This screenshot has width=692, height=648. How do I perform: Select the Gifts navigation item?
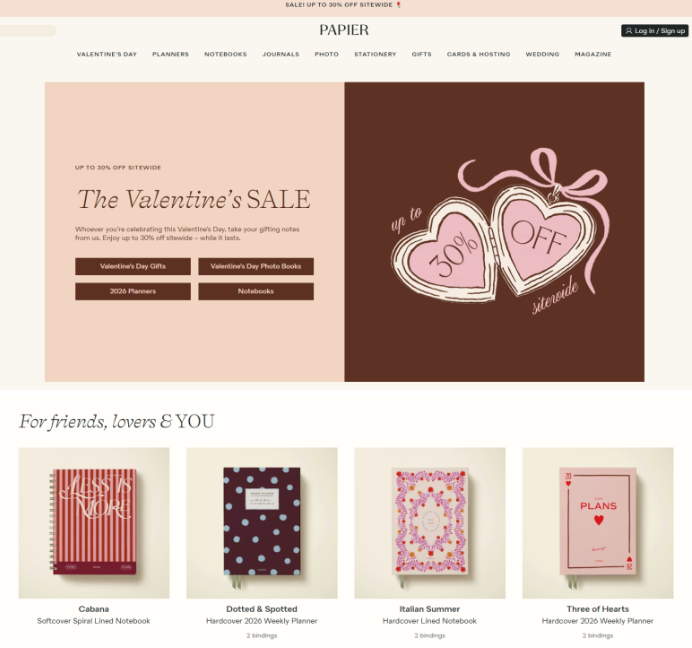point(421,54)
